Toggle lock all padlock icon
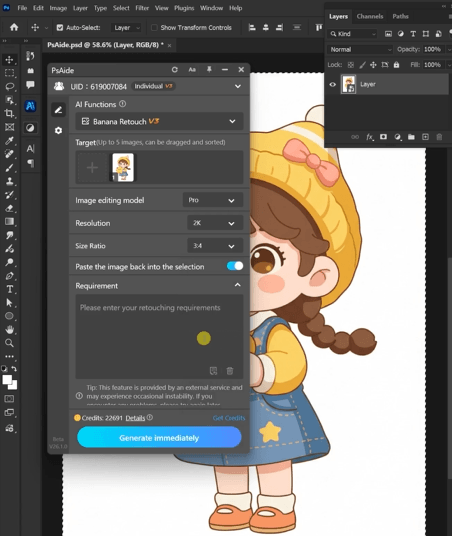Viewport: 452px width, 536px height. click(x=396, y=65)
